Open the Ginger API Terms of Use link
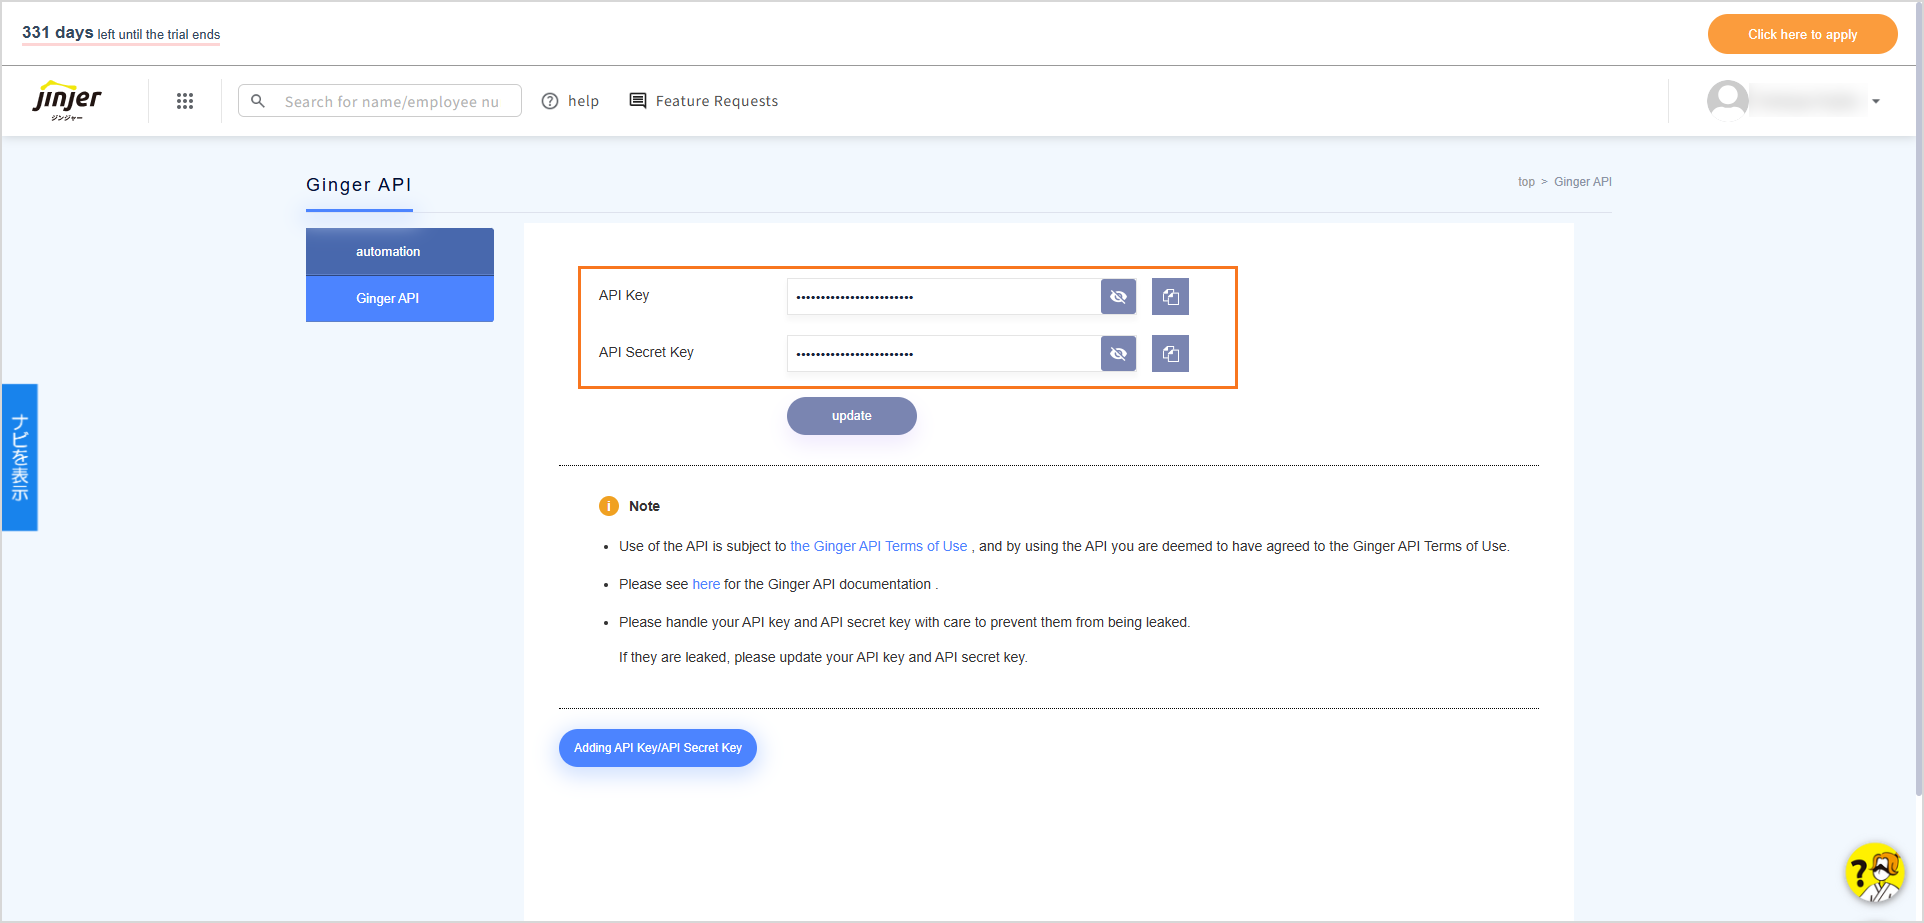Viewport: 1924px width, 923px height. pyautogui.click(x=879, y=546)
